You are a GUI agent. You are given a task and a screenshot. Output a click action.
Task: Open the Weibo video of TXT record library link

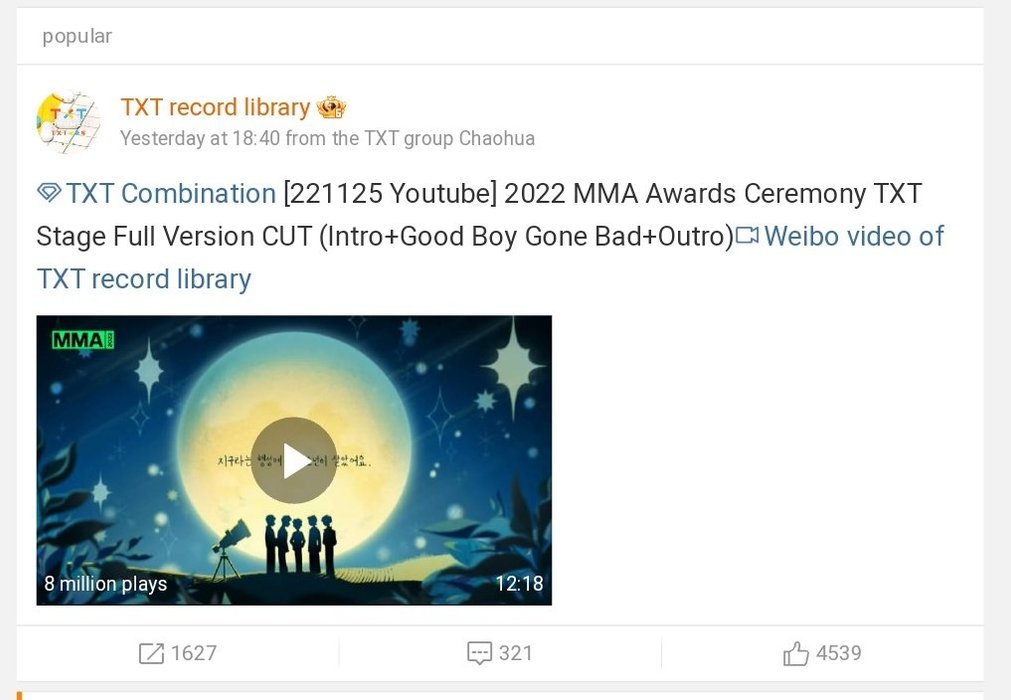[x=491, y=257]
